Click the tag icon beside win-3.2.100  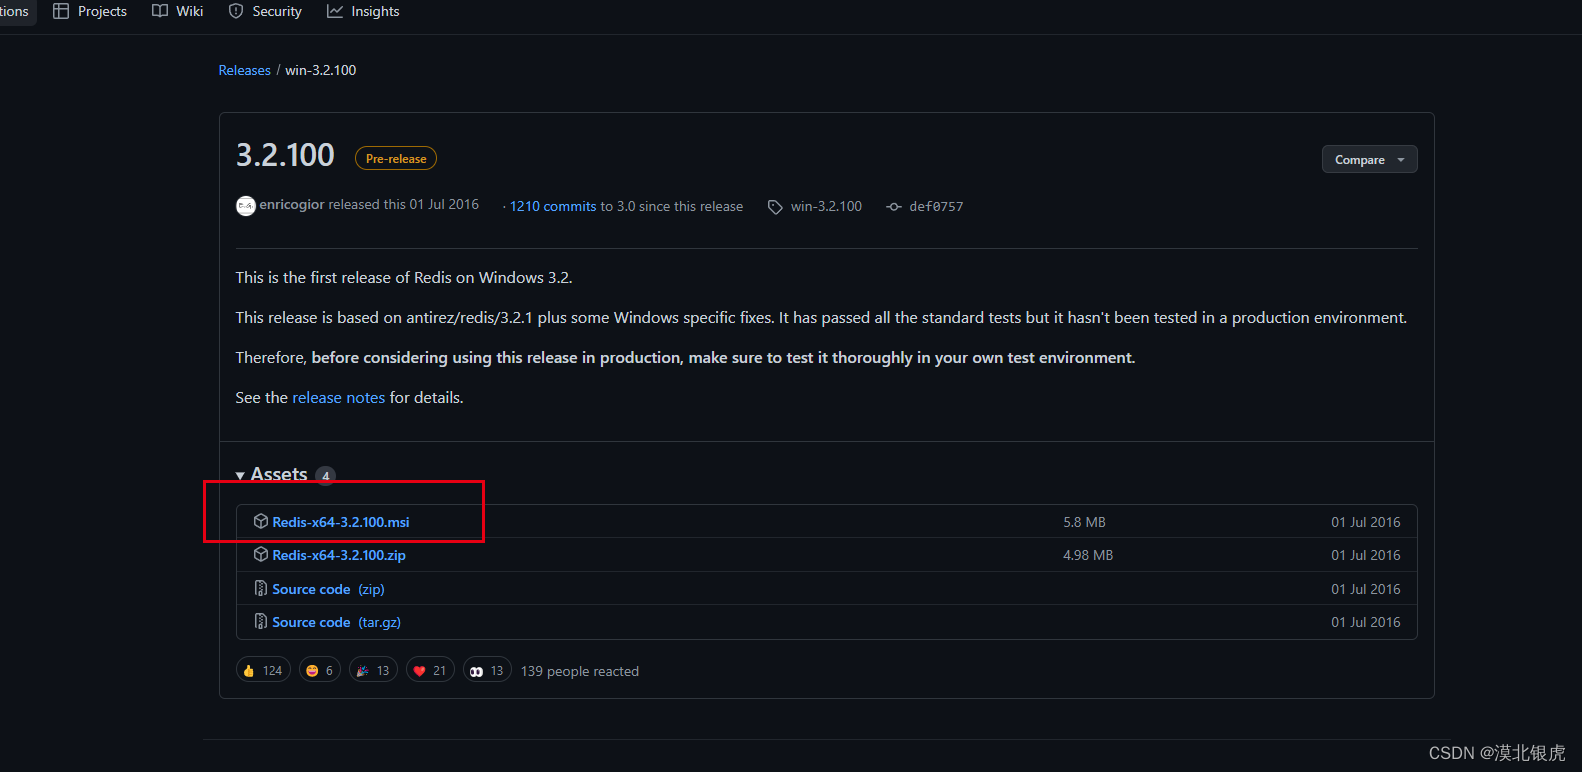click(x=775, y=206)
